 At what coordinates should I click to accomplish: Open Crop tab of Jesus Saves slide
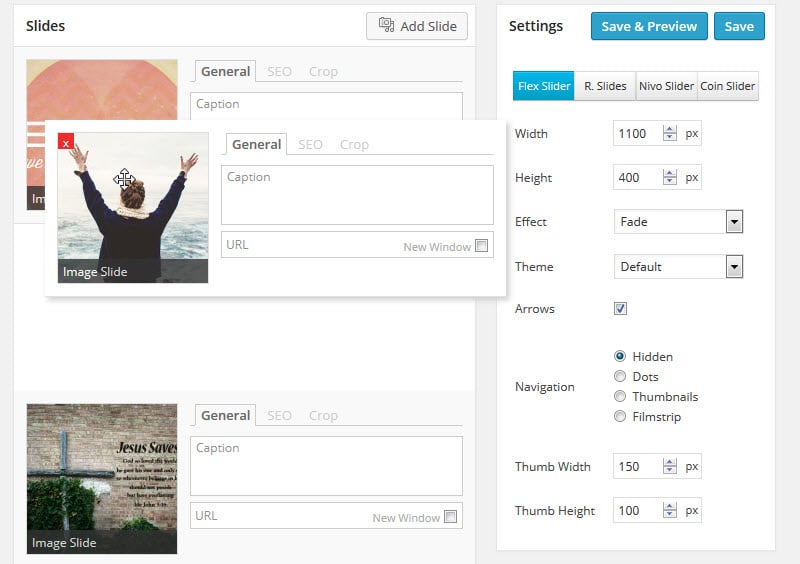coord(323,415)
